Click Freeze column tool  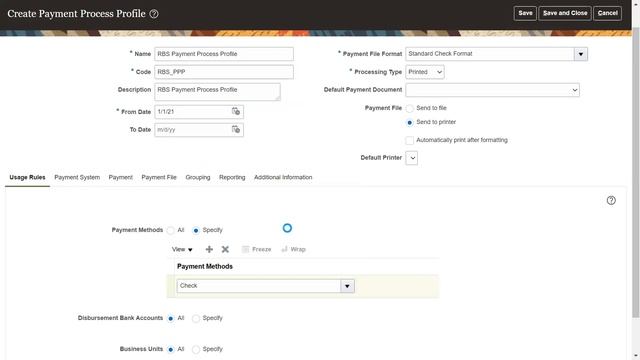point(256,249)
